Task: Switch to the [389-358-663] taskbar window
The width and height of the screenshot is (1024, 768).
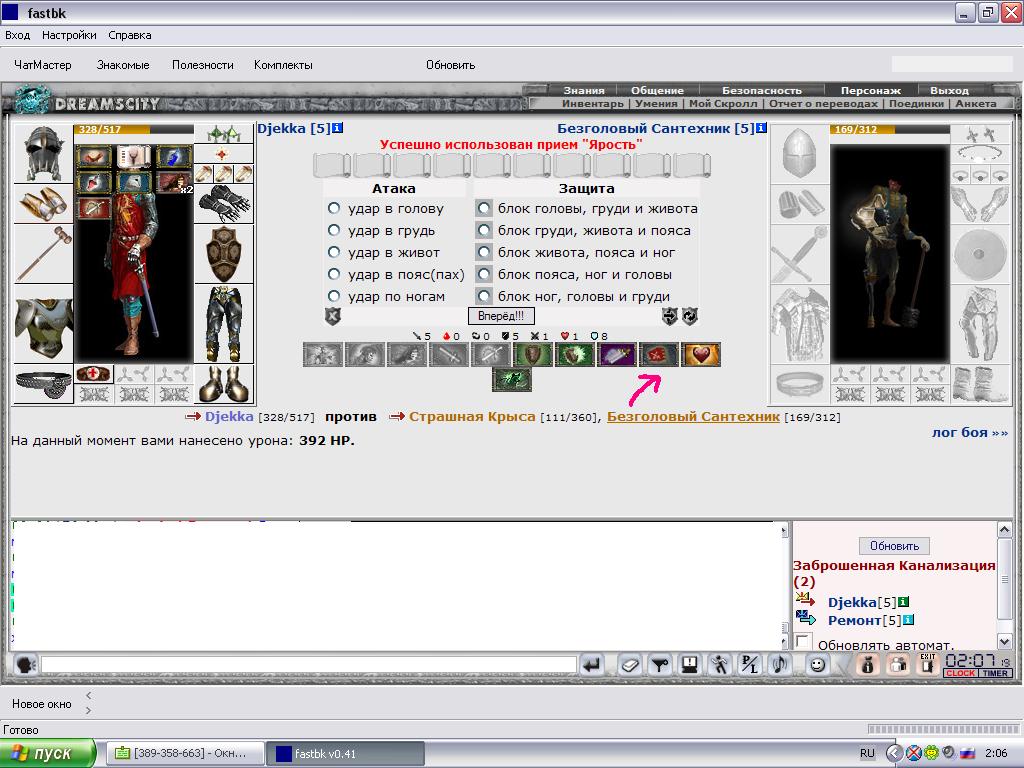Action: coord(185,754)
